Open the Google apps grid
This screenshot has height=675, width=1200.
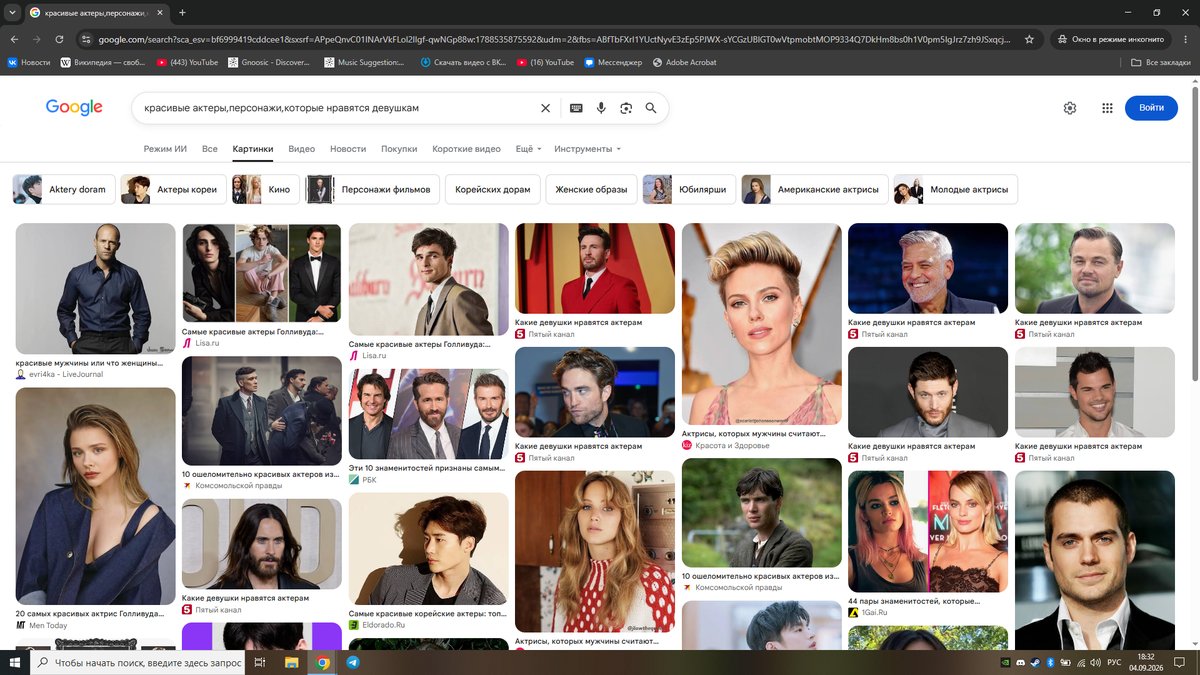[1107, 108]
